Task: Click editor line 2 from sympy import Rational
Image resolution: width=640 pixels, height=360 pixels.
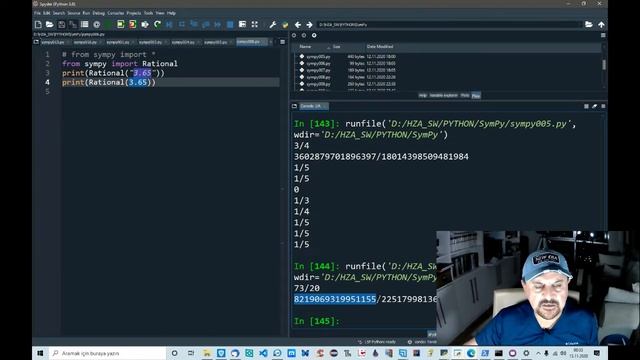Action: [120, 64]
